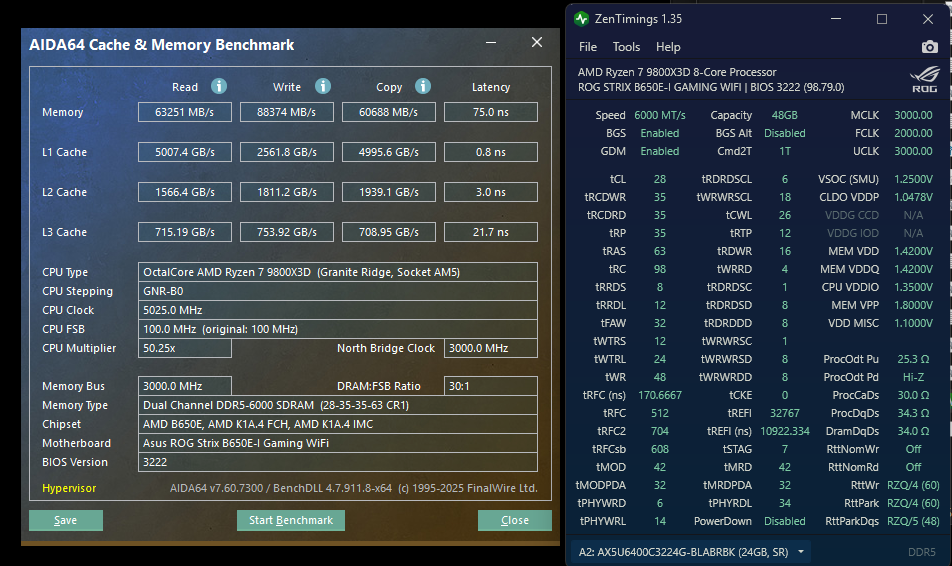Viewport: 952px width, 566px height.
Task: Click the L2 Cache Copy value 1939.1 GB/s
Action: (x=389, y=192)
